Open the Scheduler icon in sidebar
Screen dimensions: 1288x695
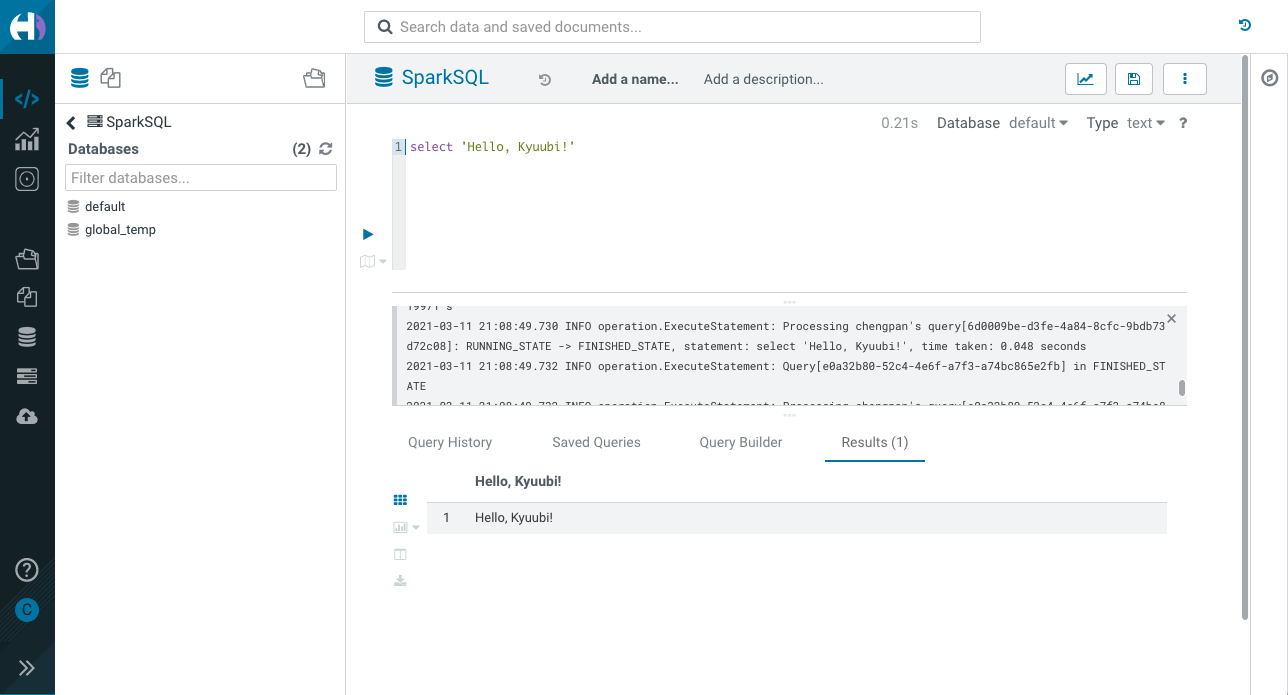point(27,179)
